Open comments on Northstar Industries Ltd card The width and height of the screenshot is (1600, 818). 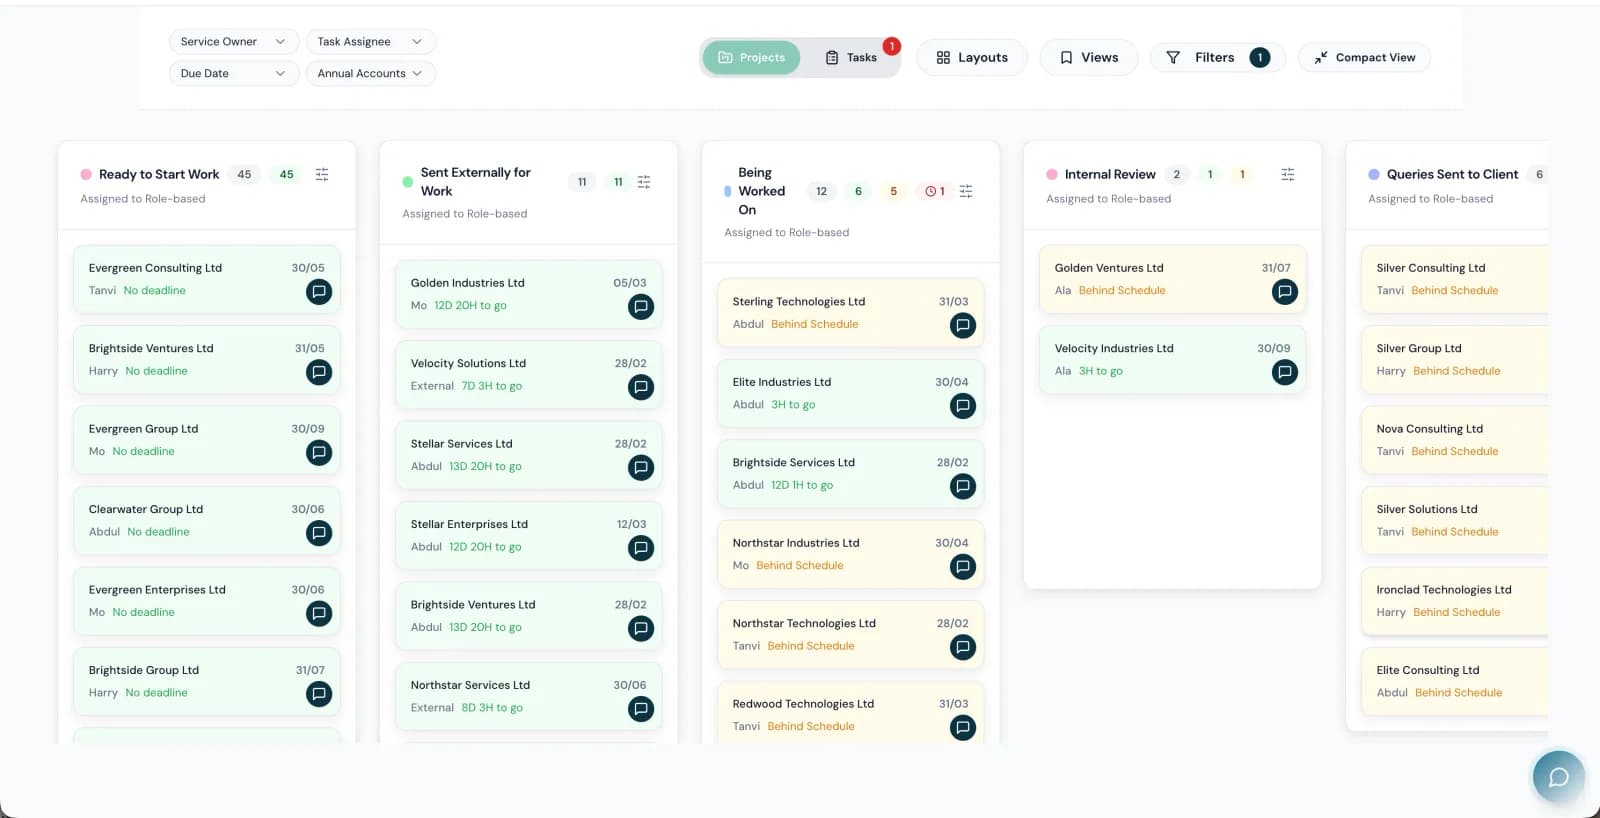(x=963, y=567)
